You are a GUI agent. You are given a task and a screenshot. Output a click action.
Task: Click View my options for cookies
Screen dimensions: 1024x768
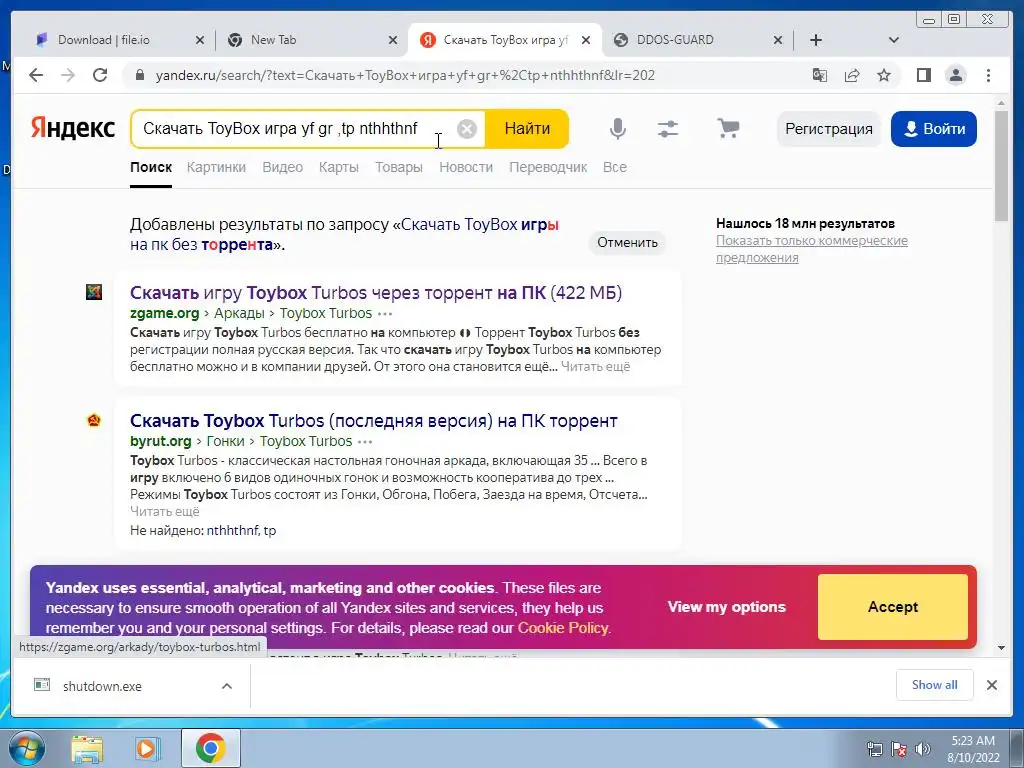[x=726, y=607]
